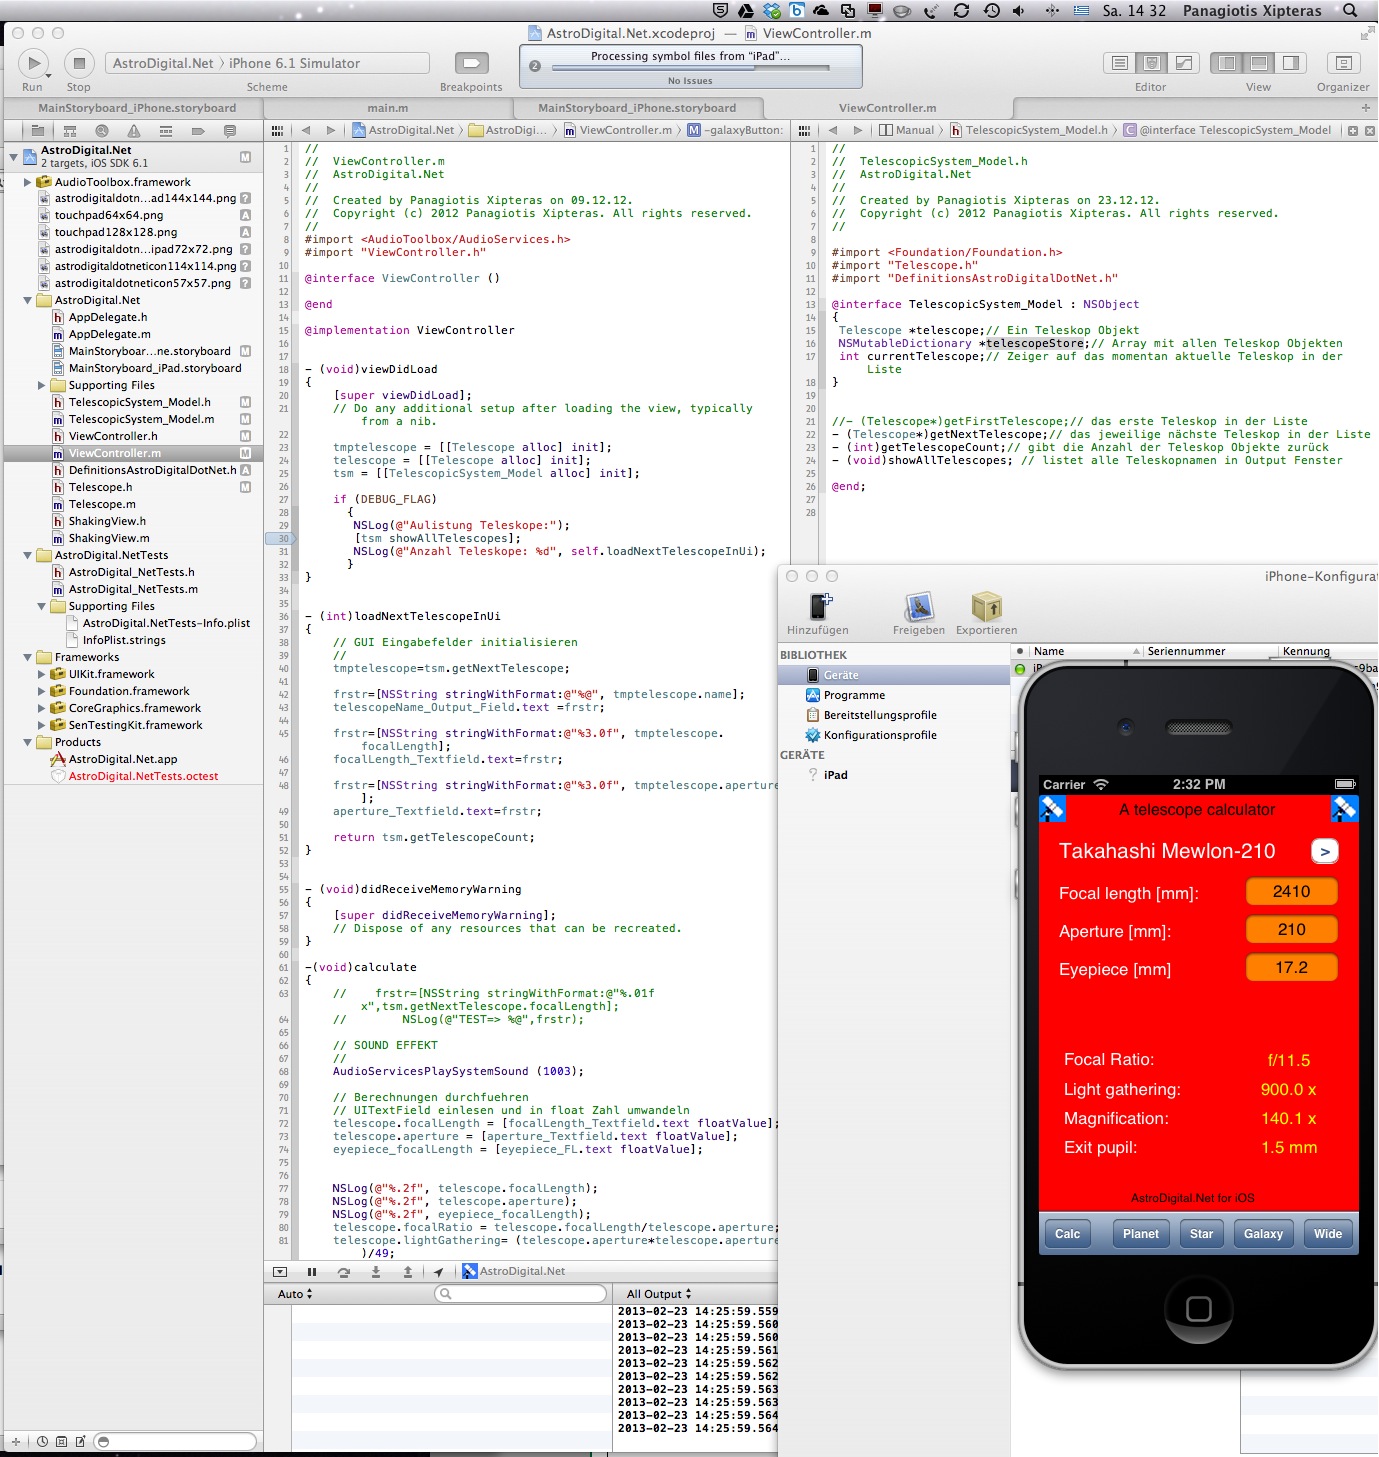Open Time Machine menu bar icon
Image resolution: width=1379 pixels, height=1457 pixels.
[991, 11]
